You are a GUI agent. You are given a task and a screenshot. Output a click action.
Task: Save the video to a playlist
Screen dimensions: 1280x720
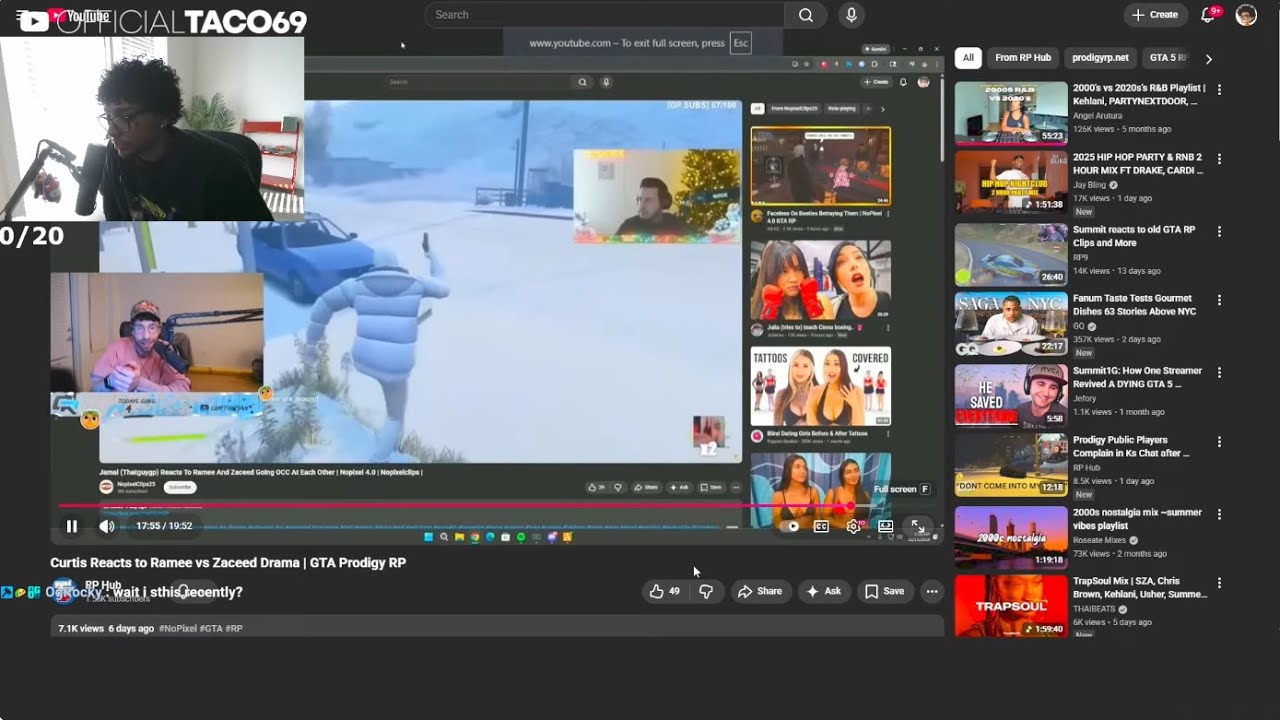884,591
